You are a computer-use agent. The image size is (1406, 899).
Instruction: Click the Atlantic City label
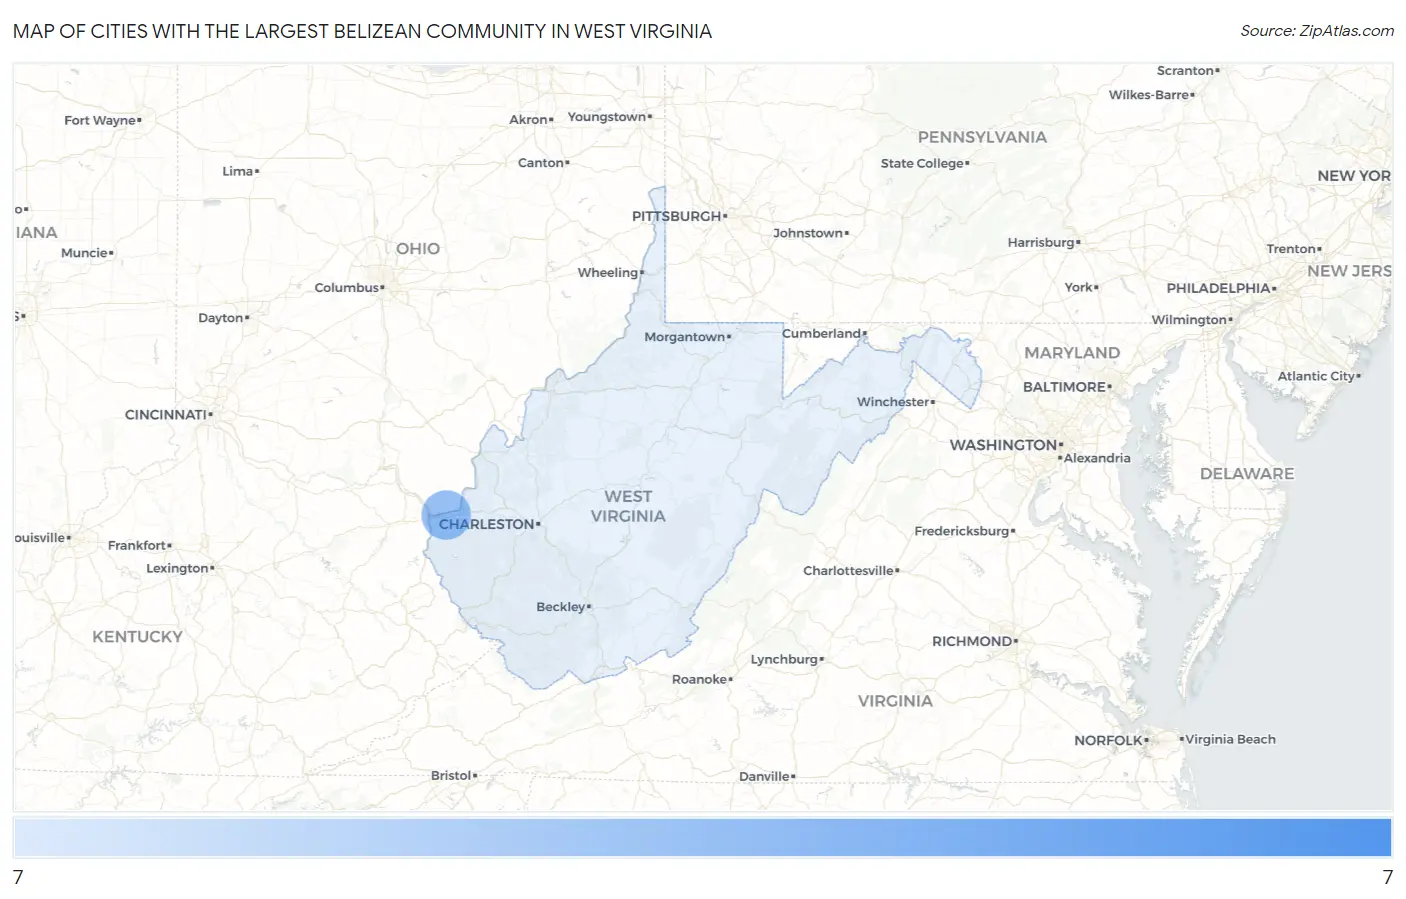point(1316,376)
